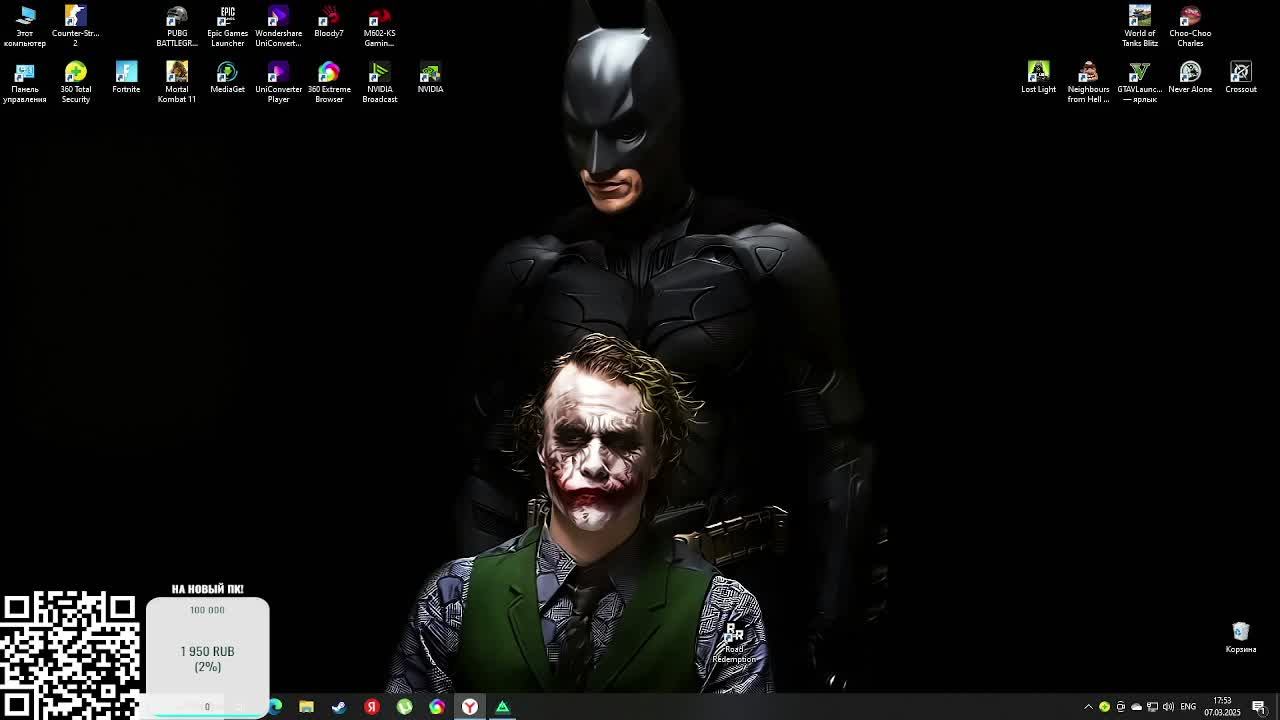Open Microsoft Edge in the taskbar
This screenshot has width=1280, height=720.
(275, 707)
